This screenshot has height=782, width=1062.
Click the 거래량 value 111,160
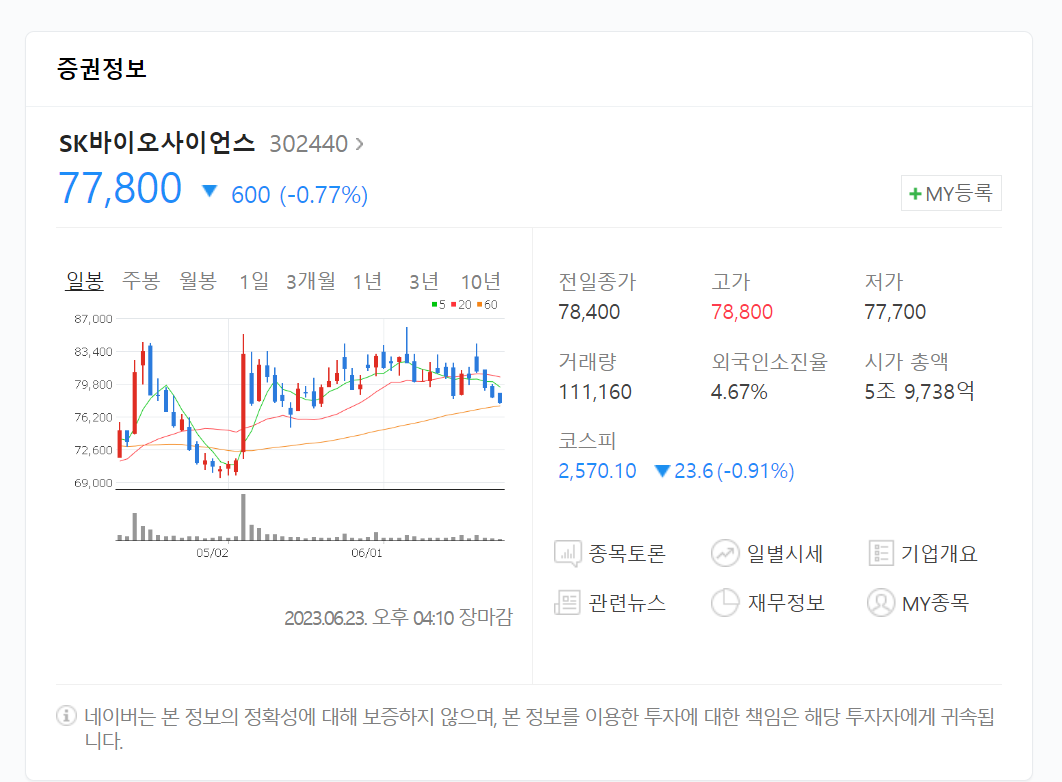click(x=595, y=392)
